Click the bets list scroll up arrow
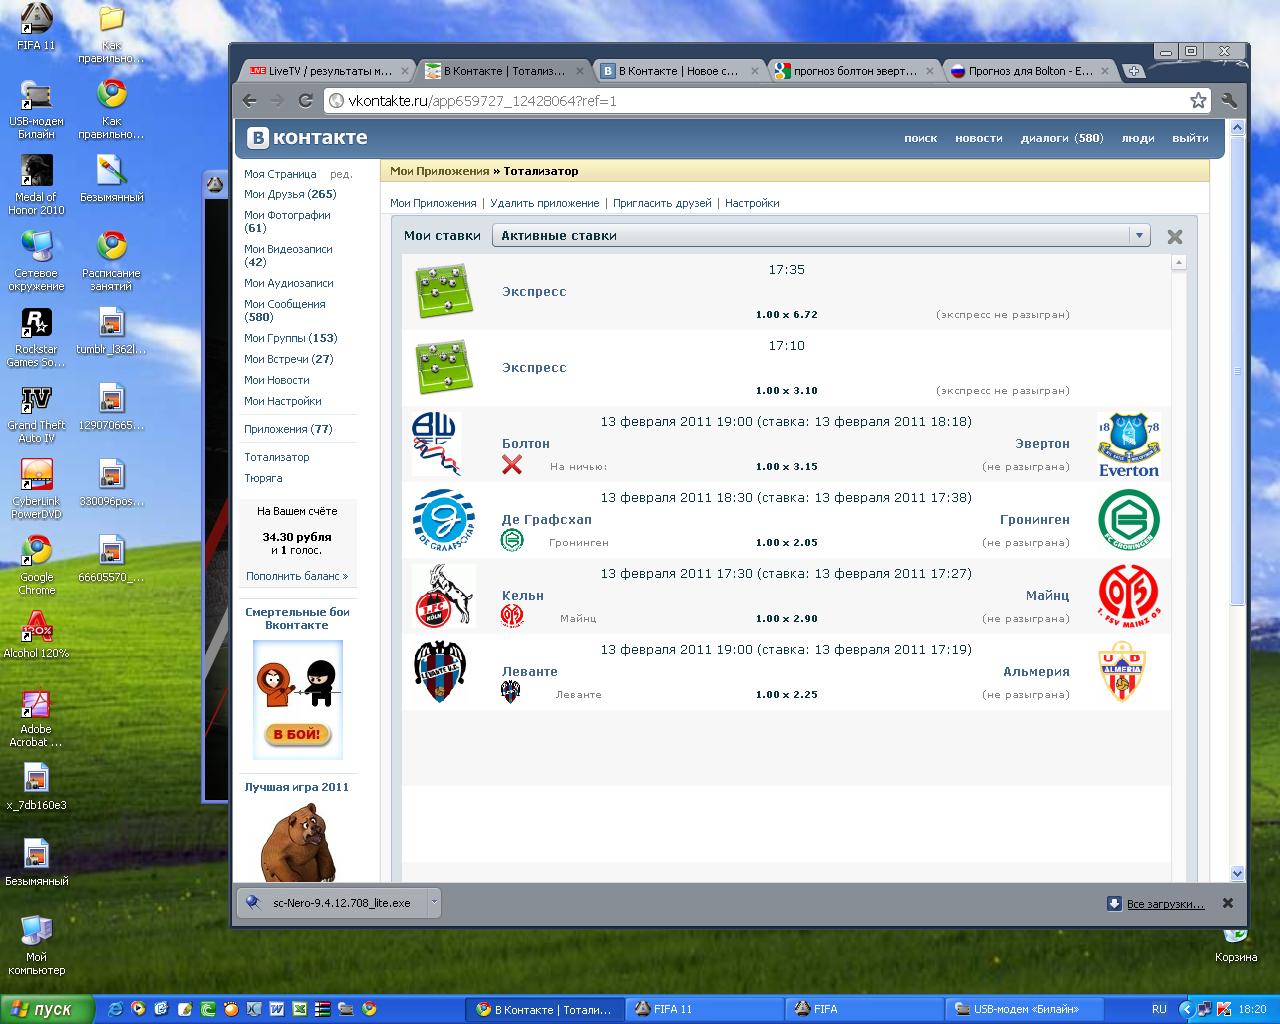The image size is (1280, 1024). tap(1179, 263)
